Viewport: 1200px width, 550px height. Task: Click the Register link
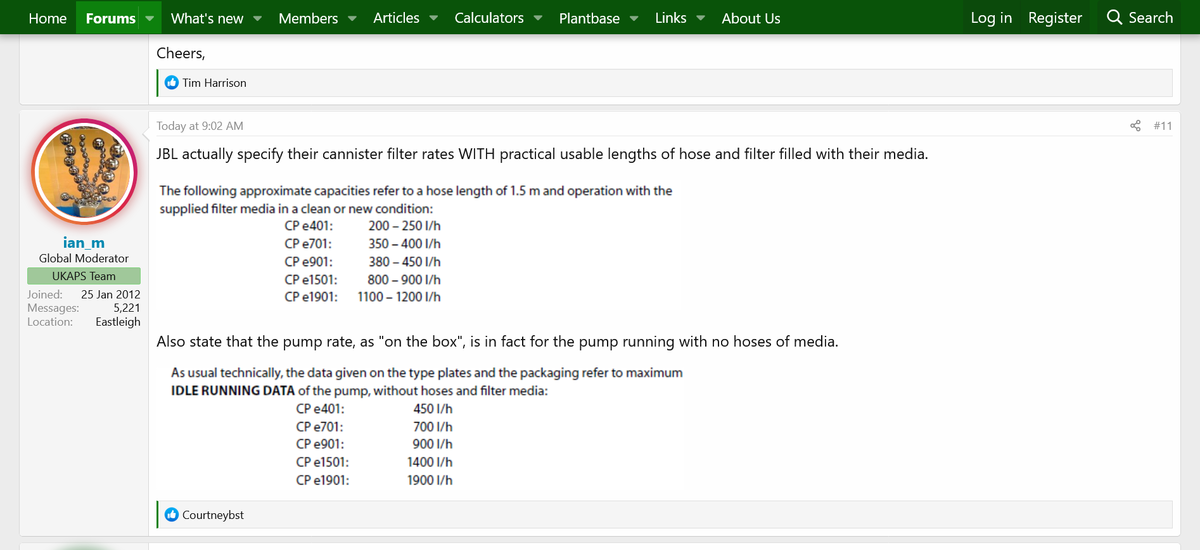tap(1055, 18)
